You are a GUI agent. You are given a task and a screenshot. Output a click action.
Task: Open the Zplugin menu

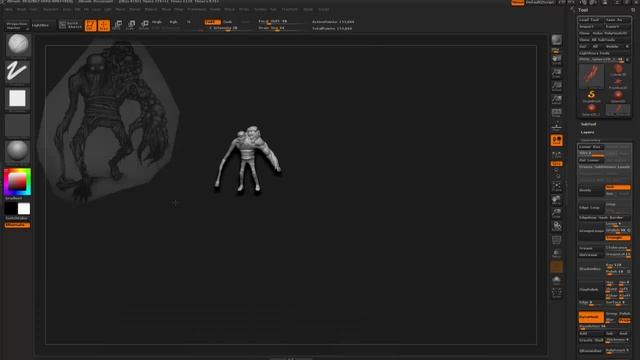[x=308, y=9]
